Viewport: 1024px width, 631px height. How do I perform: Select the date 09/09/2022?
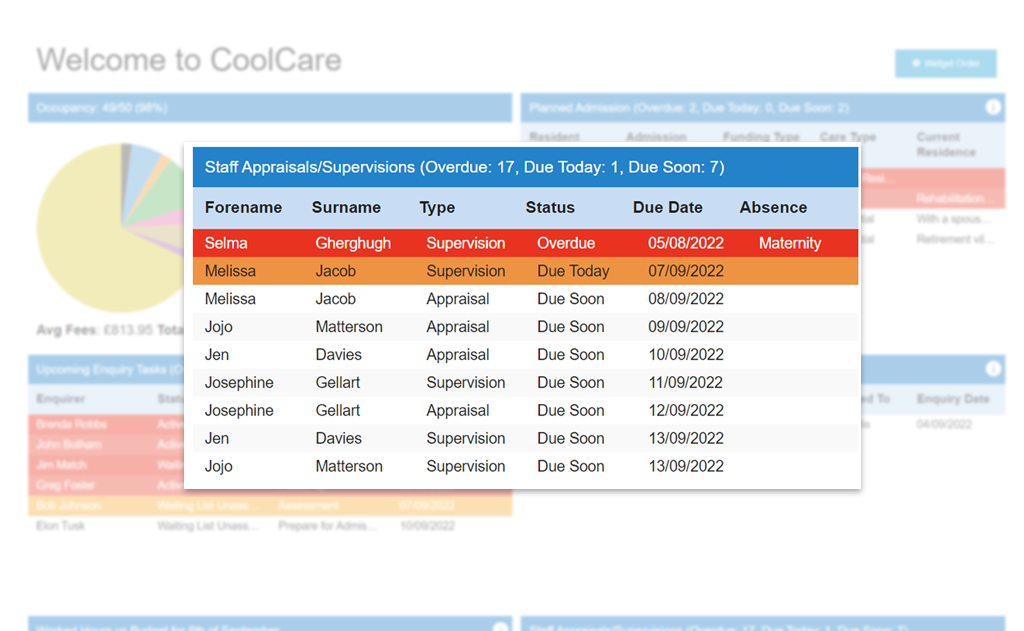click(x=686, y=327)
